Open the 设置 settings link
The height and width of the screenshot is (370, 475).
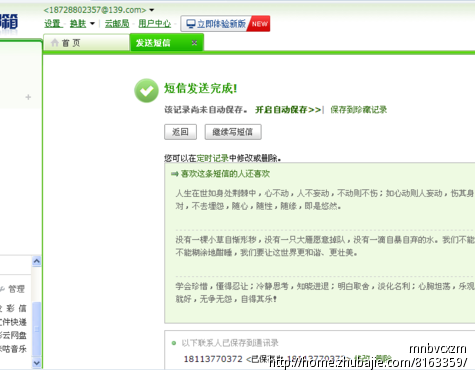coord(53,24)
